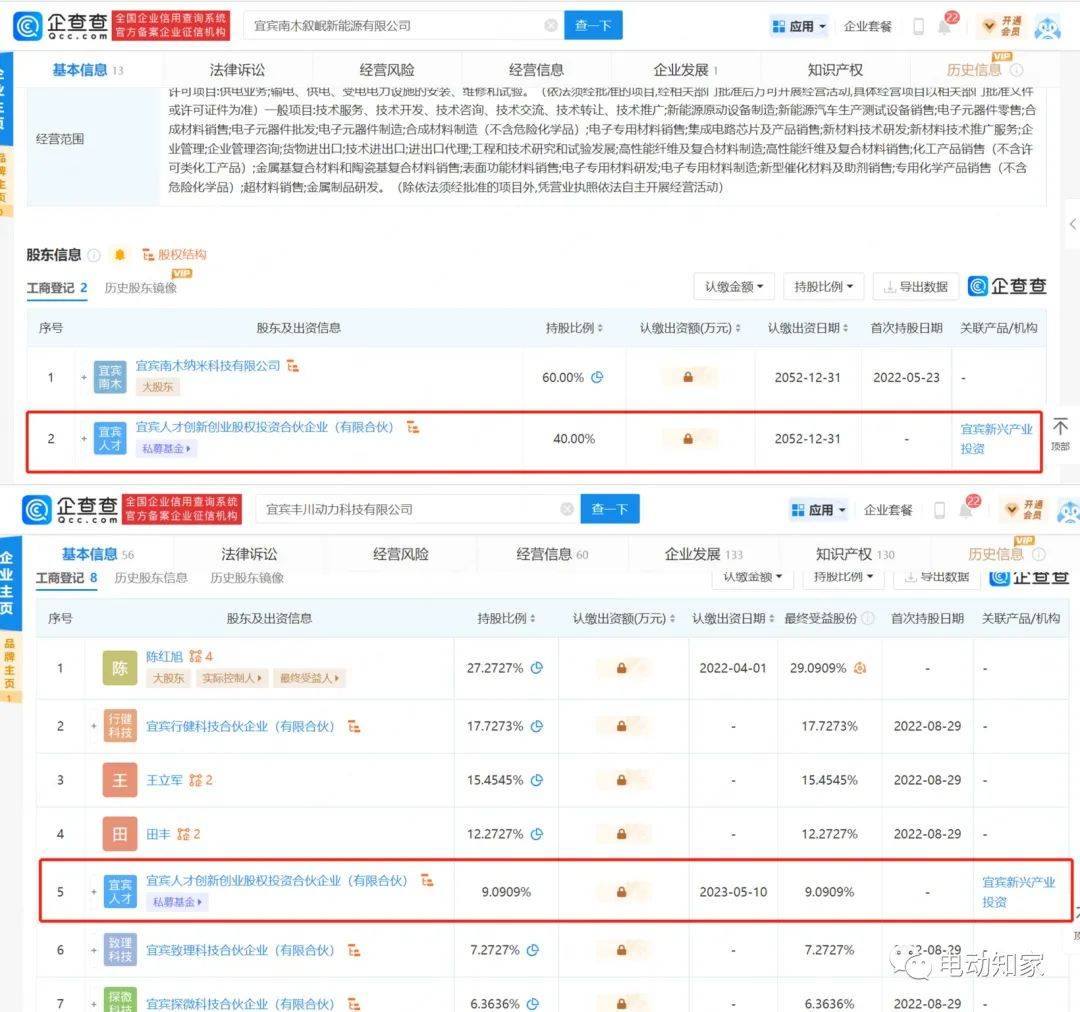The height and width of the screenshot is (1012, 1080).
Task: Click the lock icon in the 60.00% row
Action: pos(687,377)
